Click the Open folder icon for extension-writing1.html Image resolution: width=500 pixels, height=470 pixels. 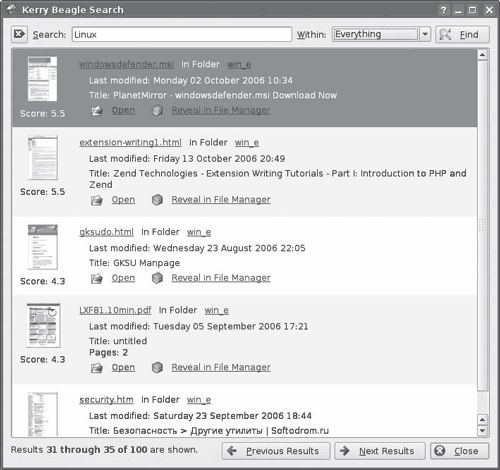tap(97, 200)
